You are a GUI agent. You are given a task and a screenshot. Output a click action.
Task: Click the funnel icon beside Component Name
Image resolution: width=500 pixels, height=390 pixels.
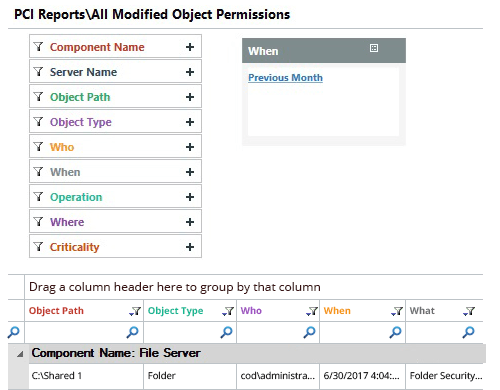(x=39, y=47)
